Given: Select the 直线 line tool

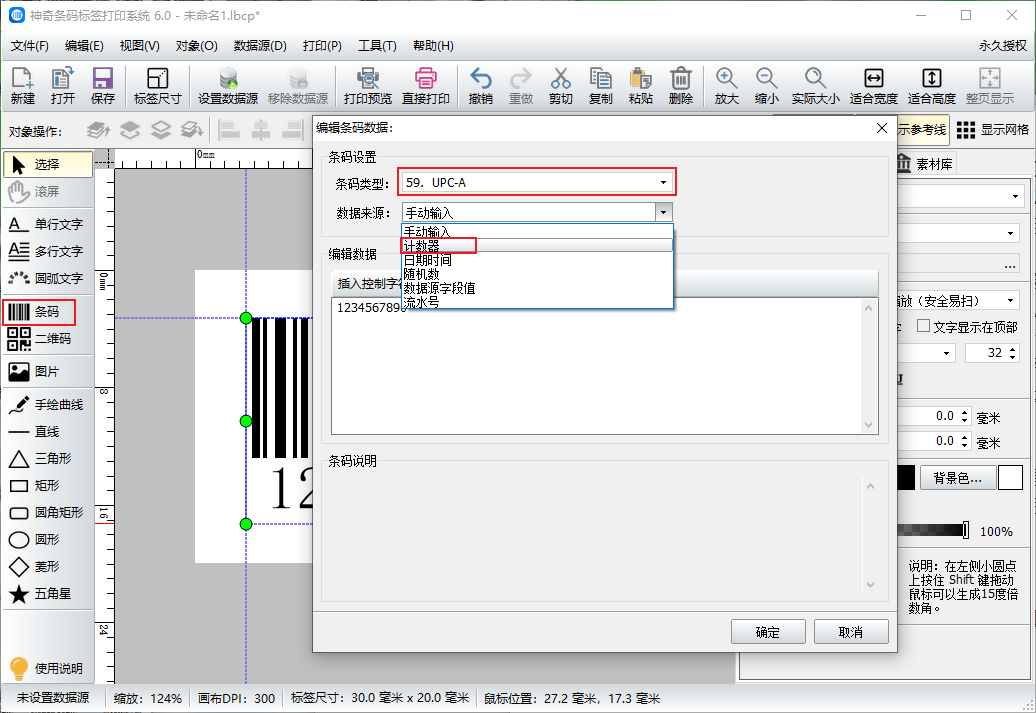Looking at the screenshot, I should [x=48, y=432].
